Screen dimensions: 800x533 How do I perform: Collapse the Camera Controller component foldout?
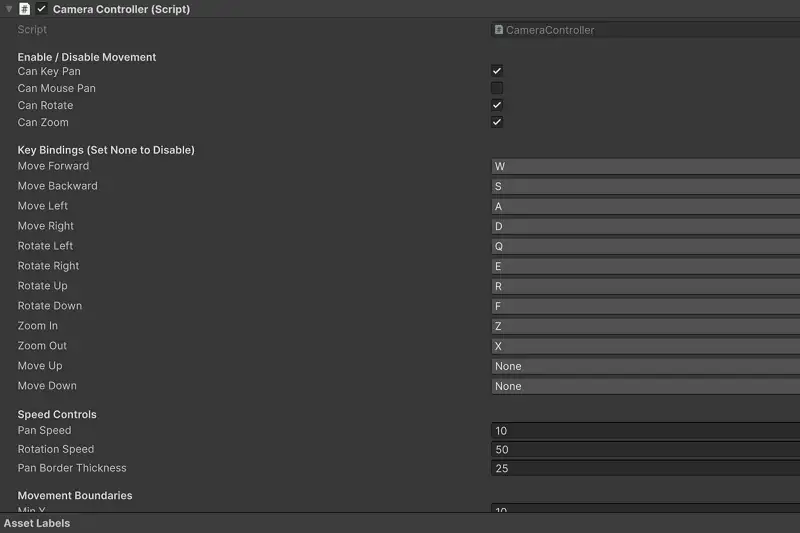(x=9, y=9)
